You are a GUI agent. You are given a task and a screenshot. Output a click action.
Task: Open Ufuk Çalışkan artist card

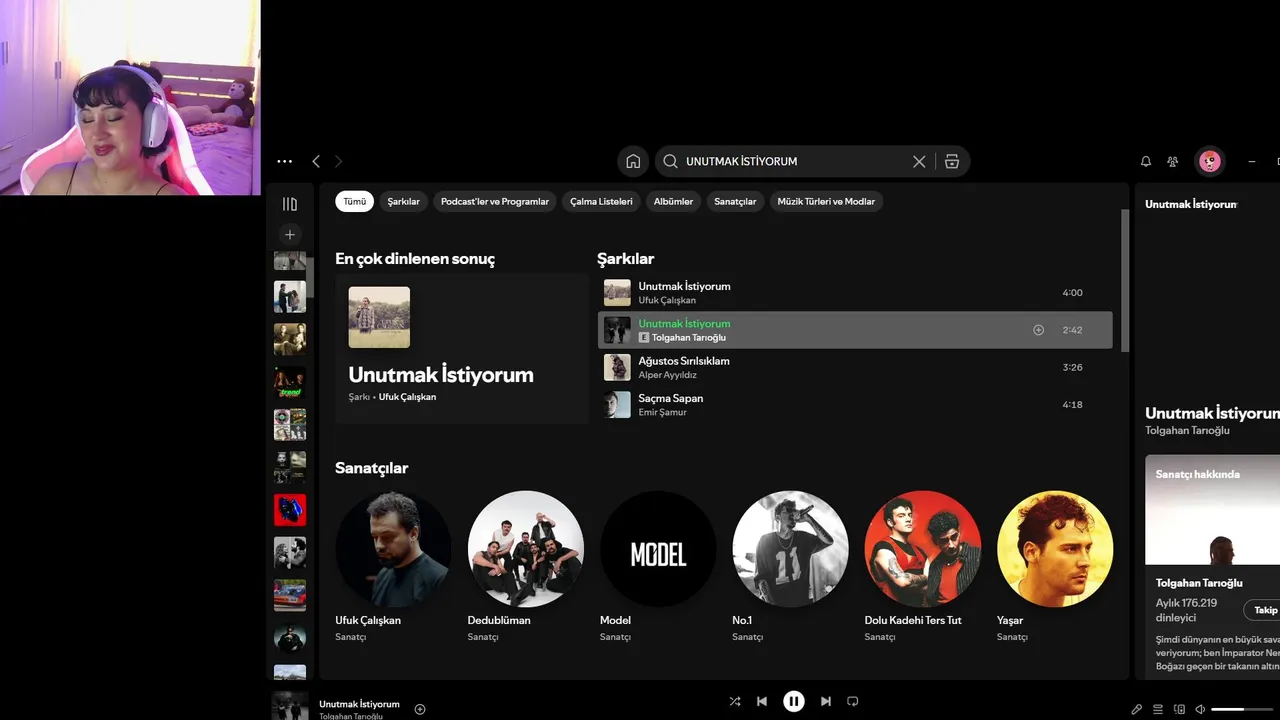[x=393, y=566]
